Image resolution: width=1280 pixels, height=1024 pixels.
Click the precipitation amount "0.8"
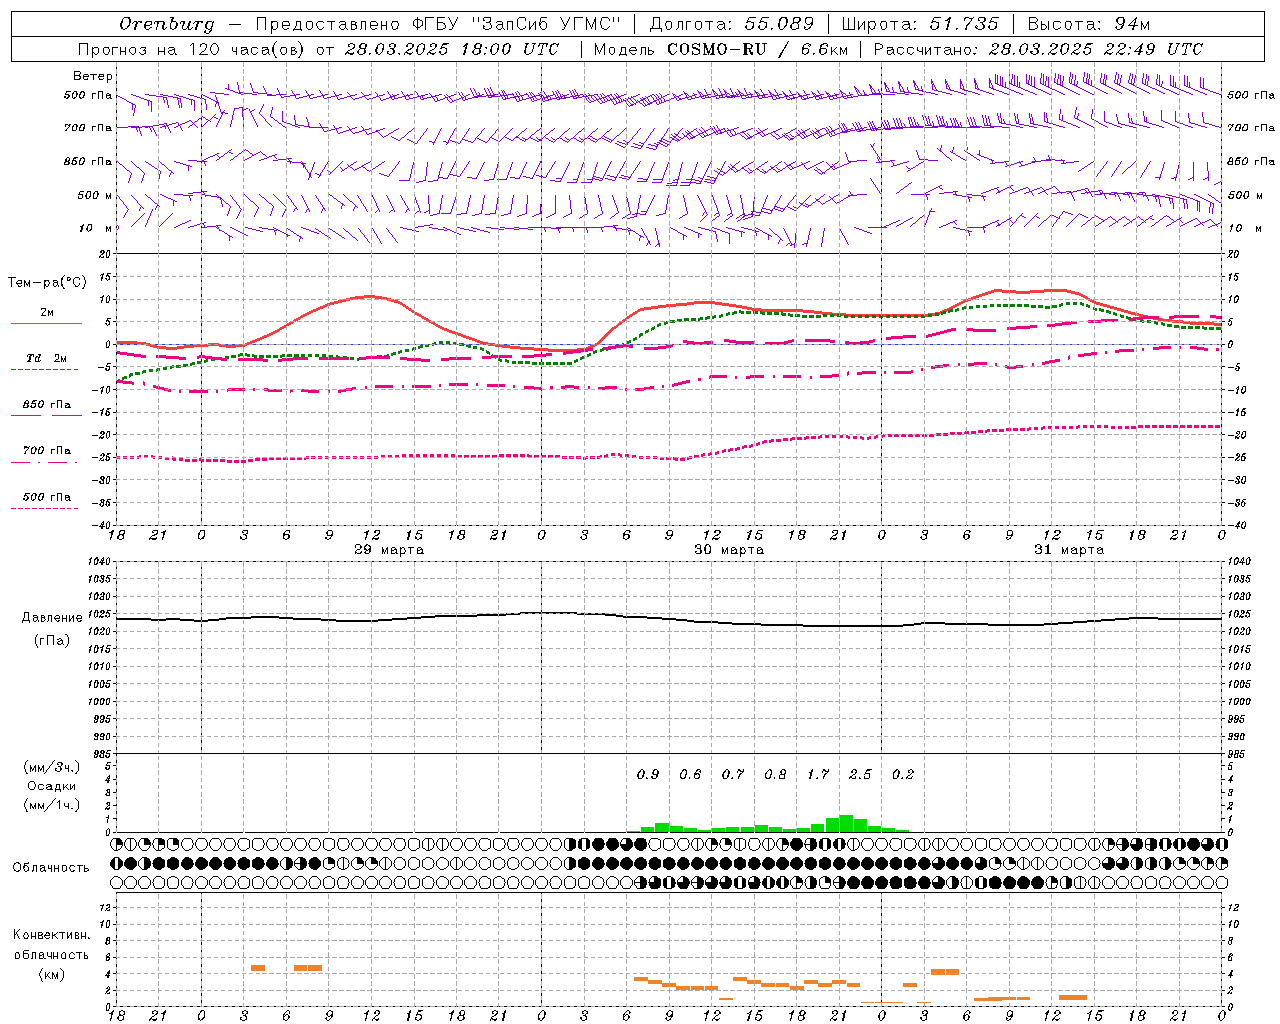pos(775,774)
